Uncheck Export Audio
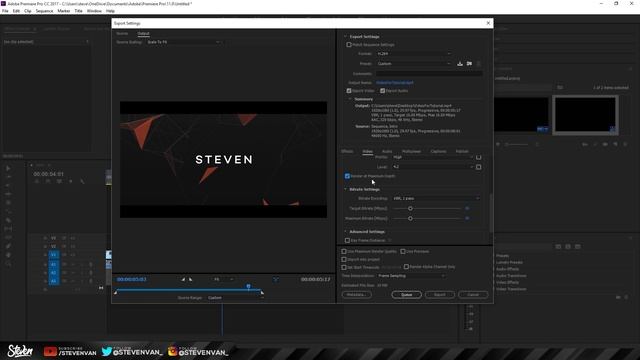Screen dimensions: 640x360 point(382,91)
